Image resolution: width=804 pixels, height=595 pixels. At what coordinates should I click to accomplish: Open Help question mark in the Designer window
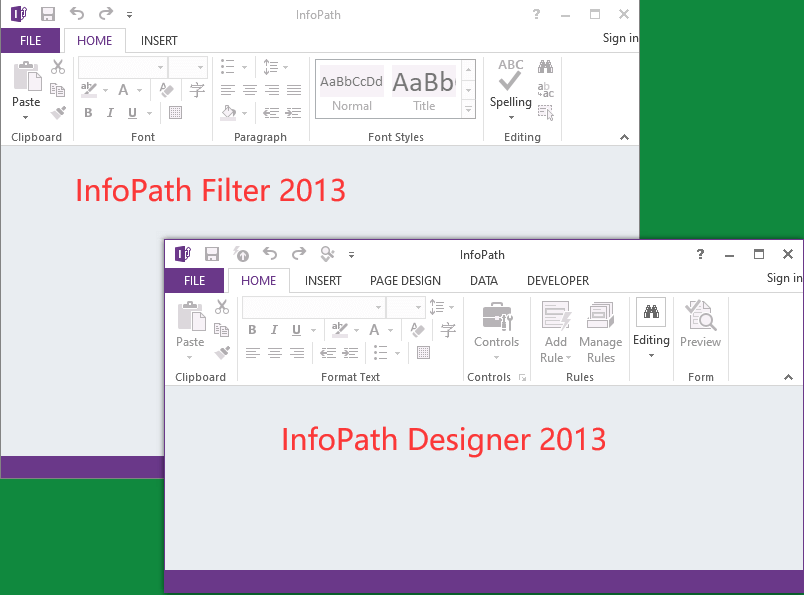(x=700, y=254)
